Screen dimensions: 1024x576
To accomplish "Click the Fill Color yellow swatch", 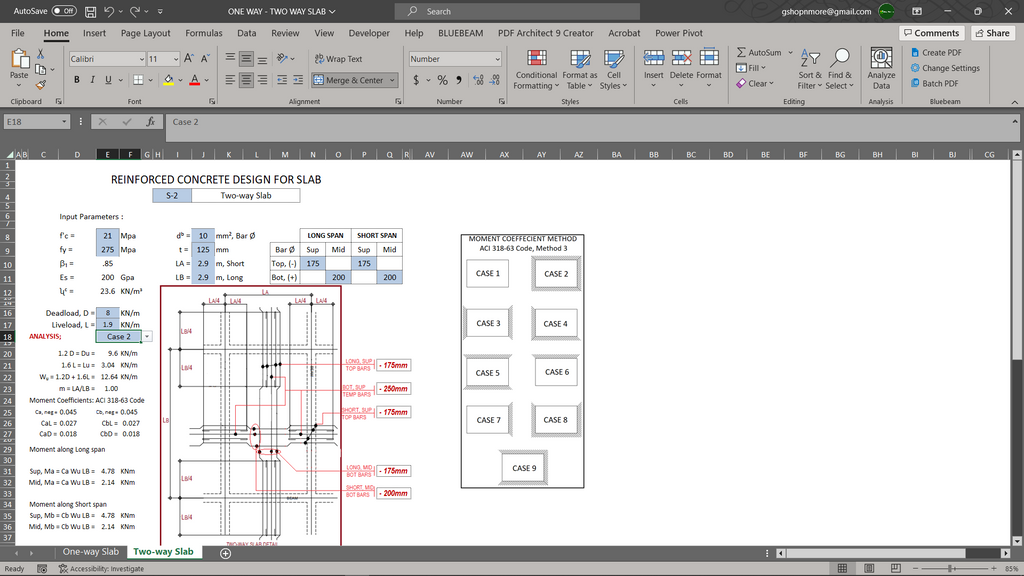I will coord(168,80).
